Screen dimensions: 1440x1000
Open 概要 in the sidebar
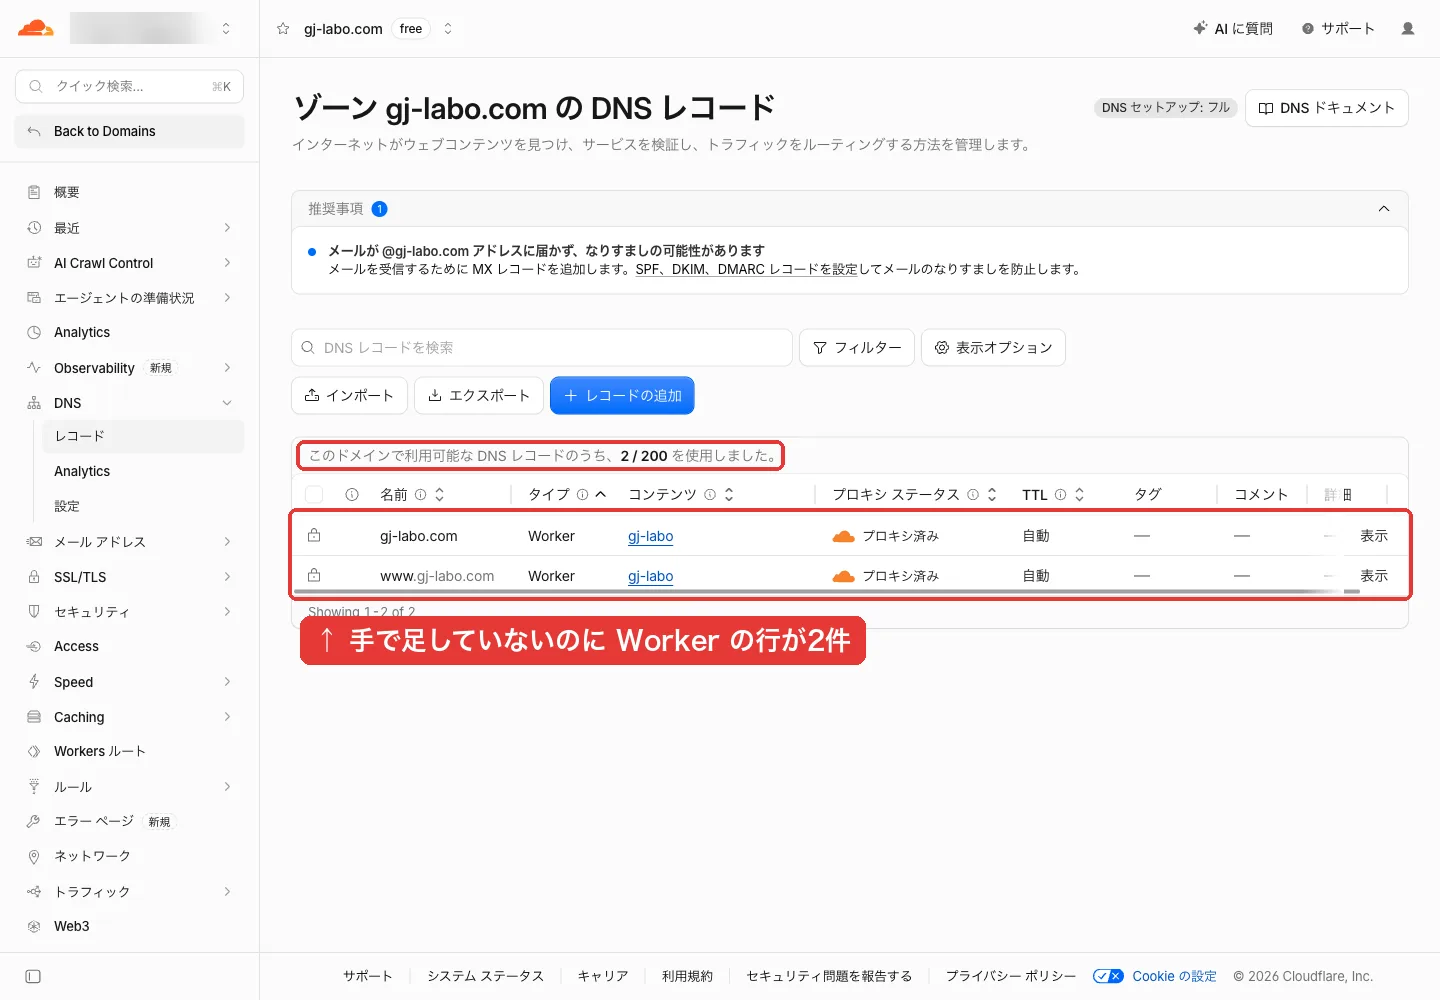(67, 192)
